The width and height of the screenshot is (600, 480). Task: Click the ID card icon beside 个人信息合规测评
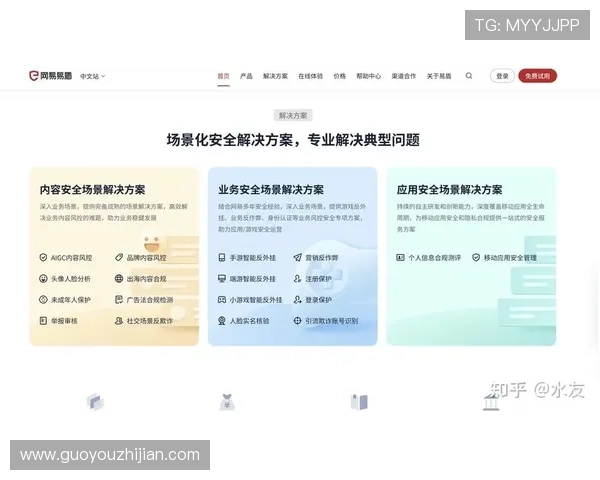tap(400, 257)
